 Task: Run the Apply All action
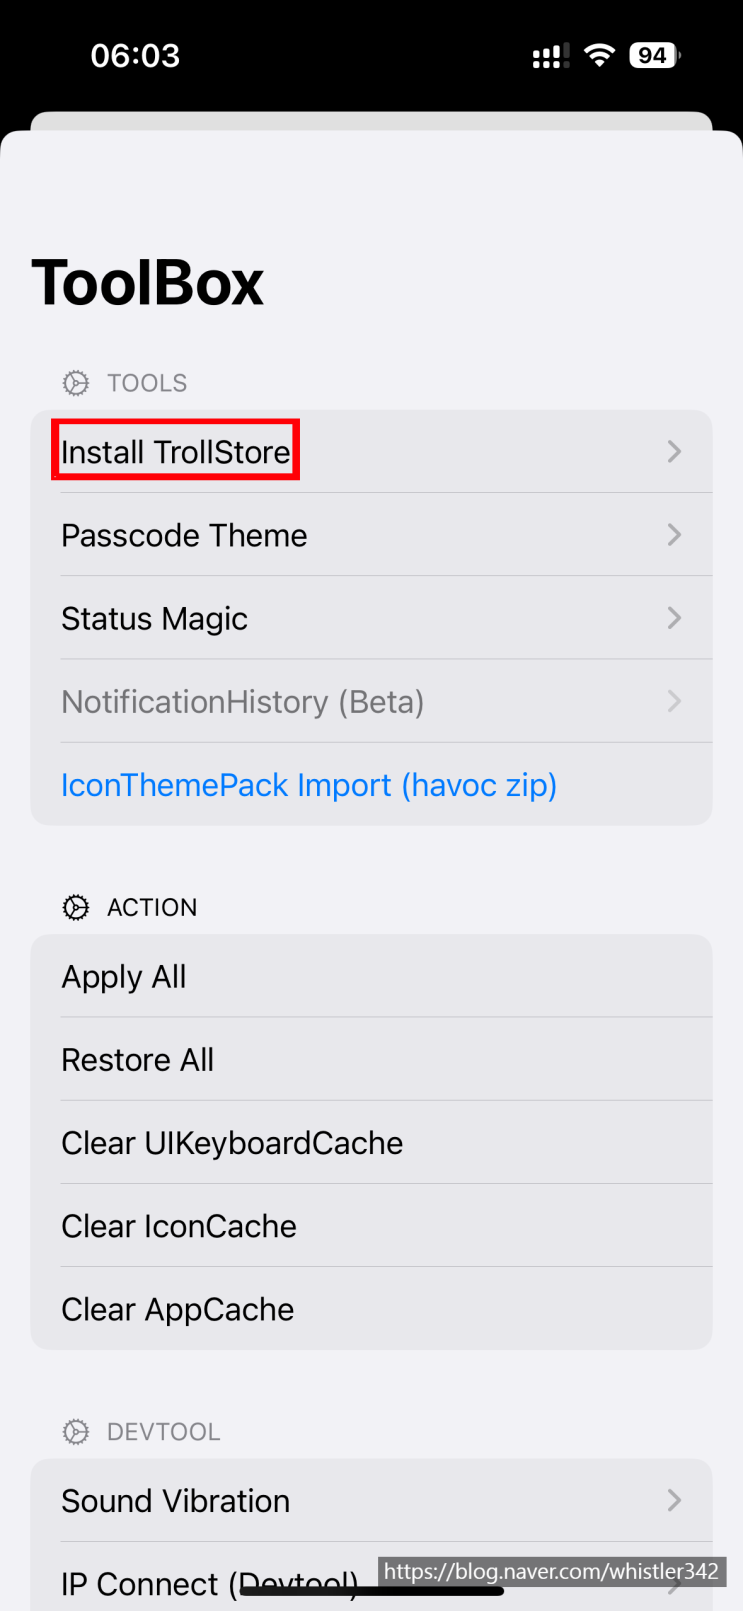click(x=124, y=977)
